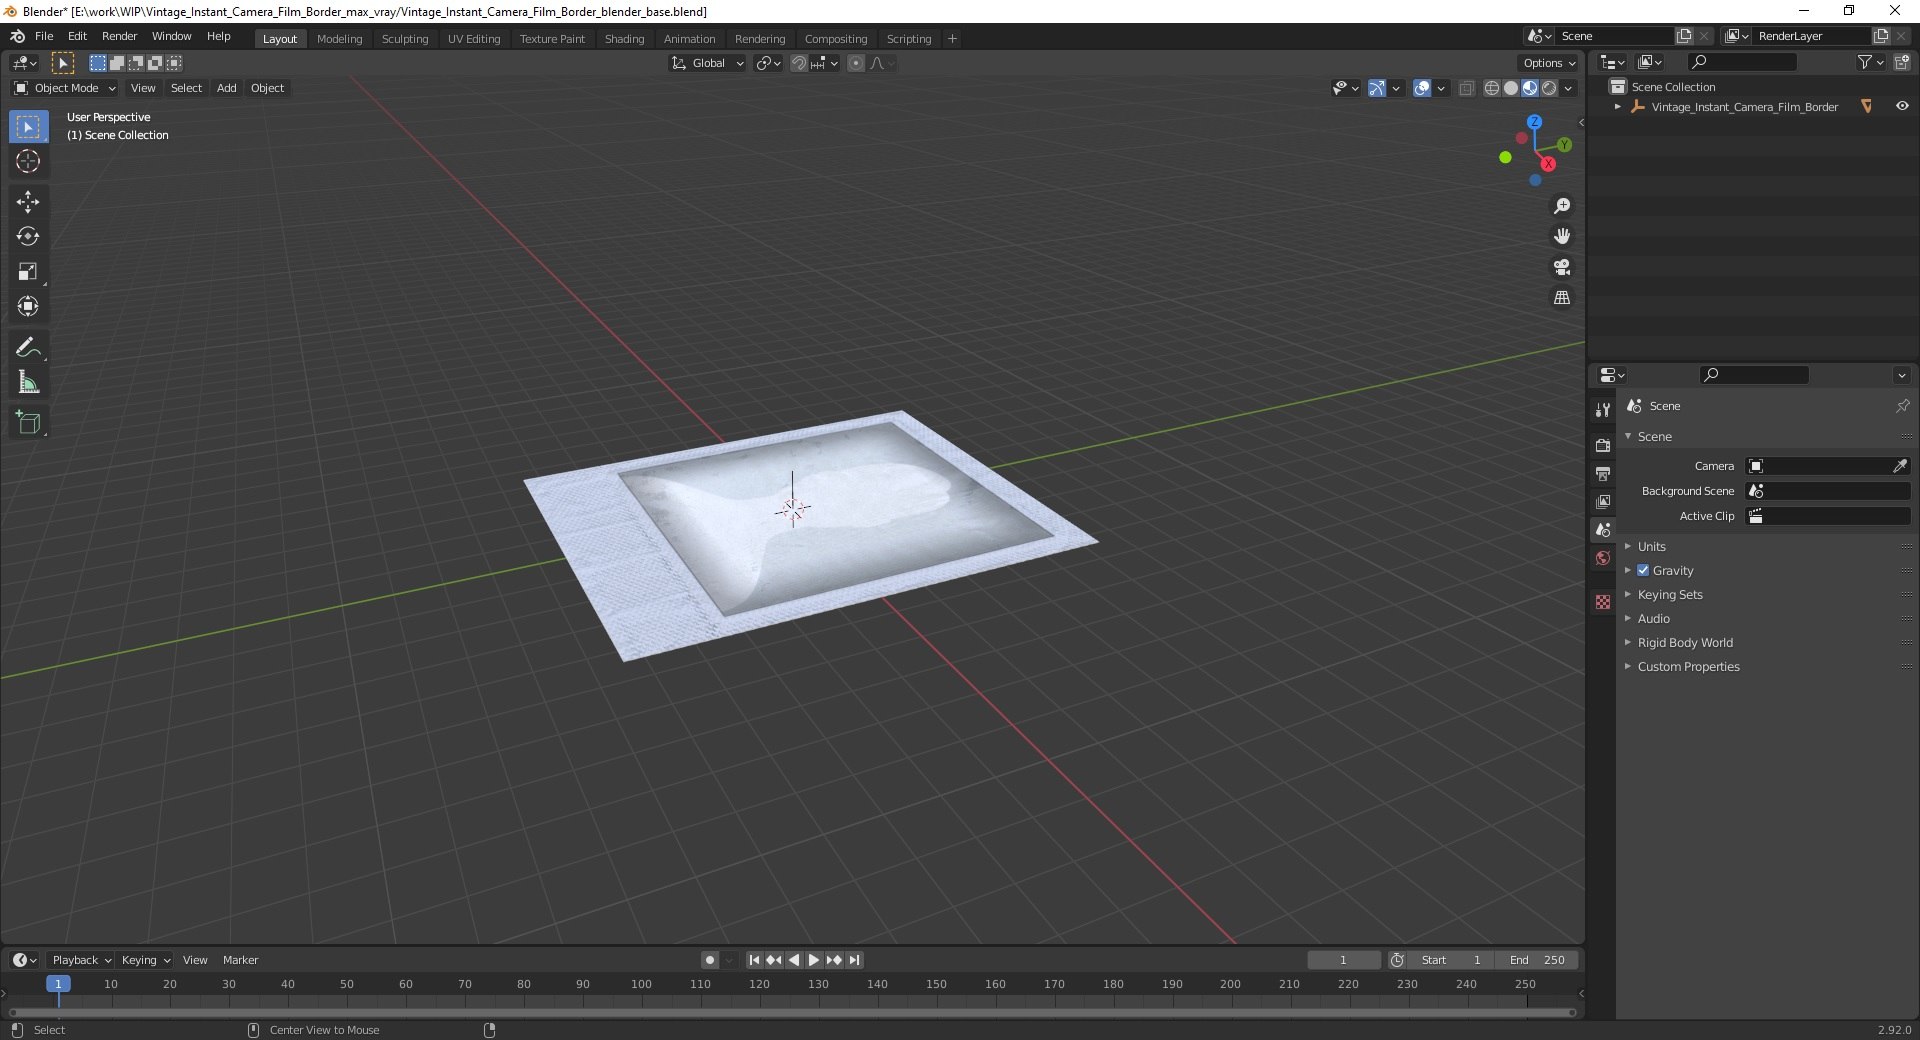The image size is (1920, 1040).
Task: Expand the Audio panel
Action: (1653, 618)
